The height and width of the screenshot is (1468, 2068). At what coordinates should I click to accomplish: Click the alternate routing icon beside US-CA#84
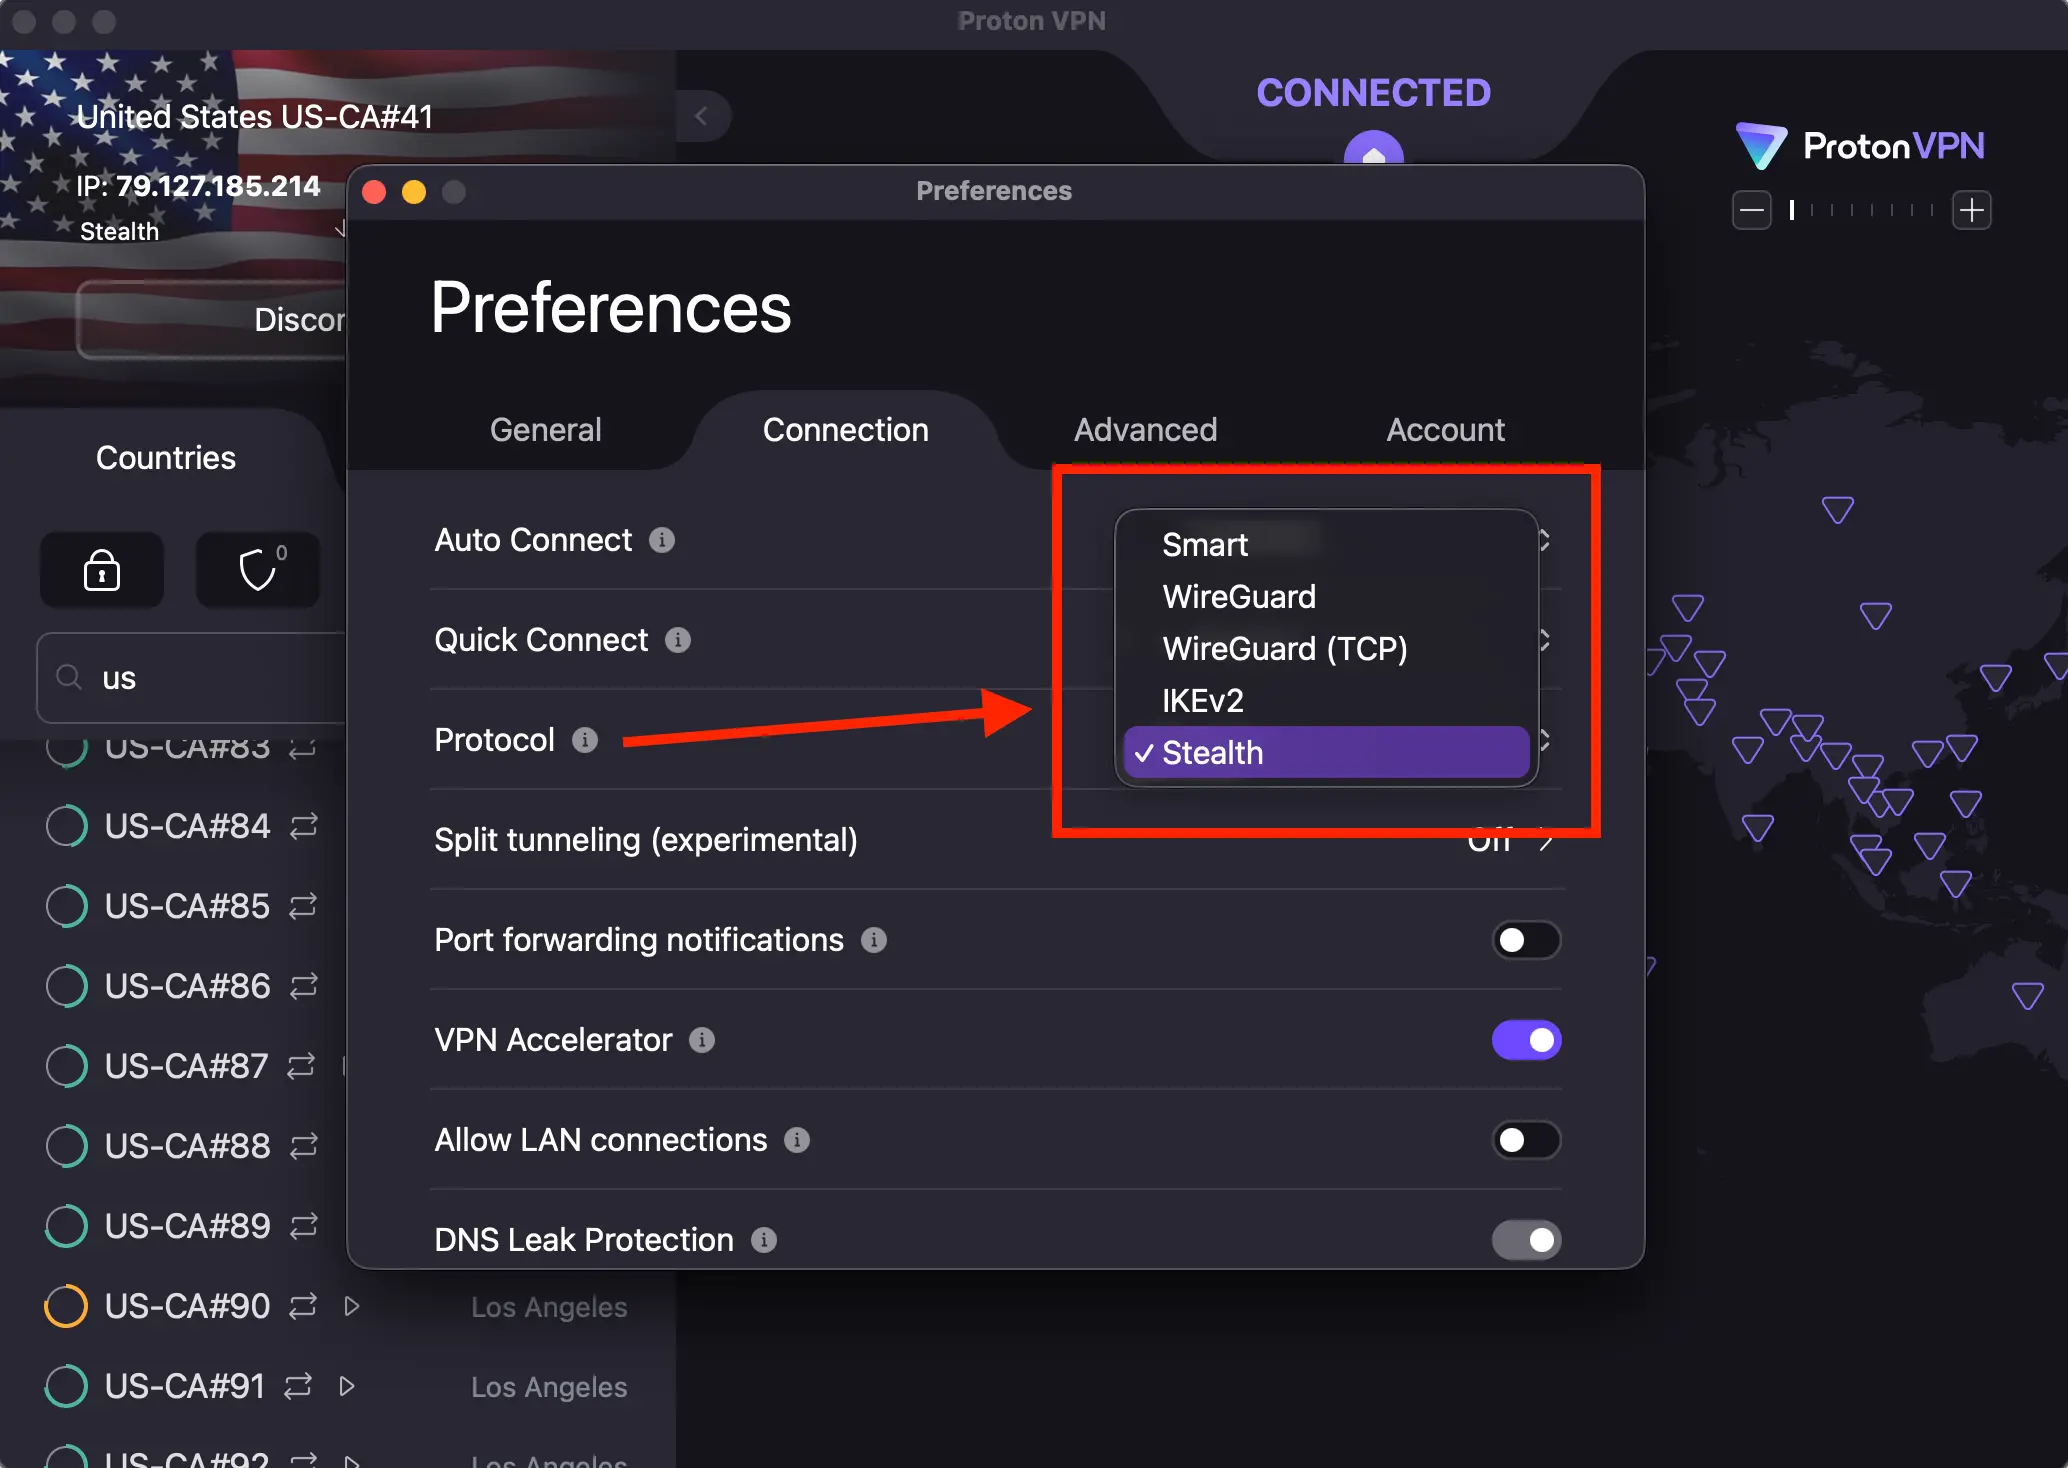303,826
